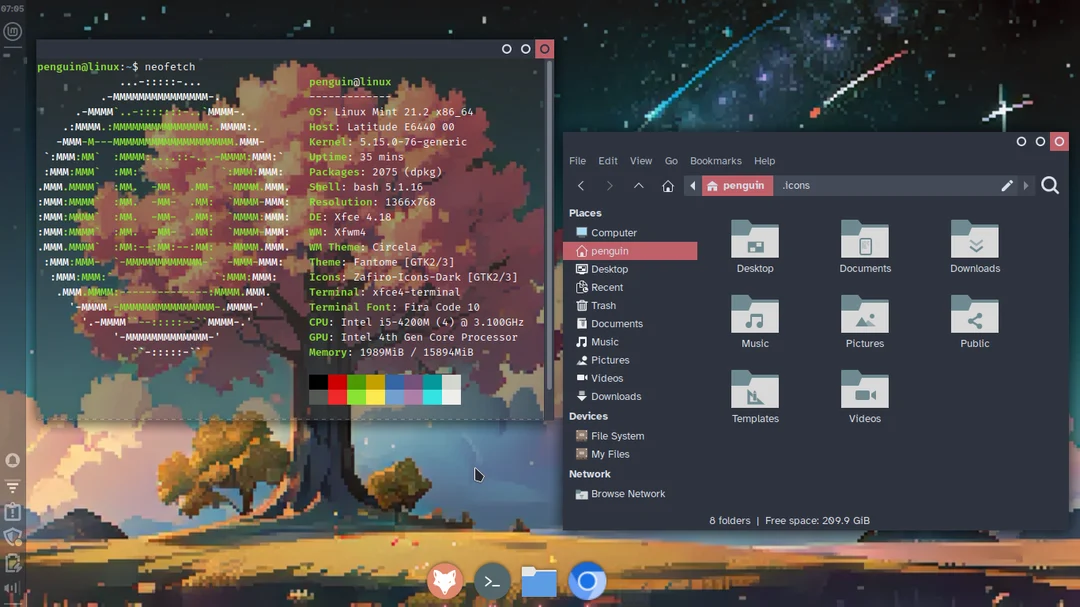Click the Linux Mint fox icon in the dock
This screenshot has width=1080, height=607.
pyautogui.click(x=444, y=580)
